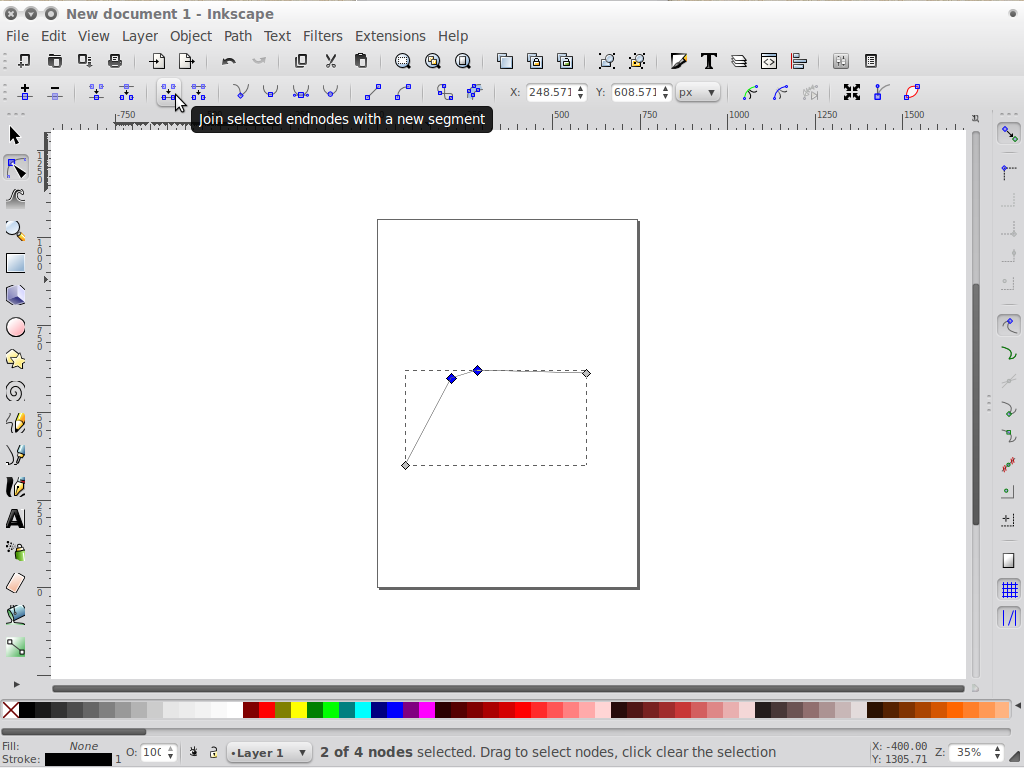The width and height of the screenshot is (1024, 768).
Task: Select the Selector arrow tool
Action: pyautogui.click(x=15, y=135)
